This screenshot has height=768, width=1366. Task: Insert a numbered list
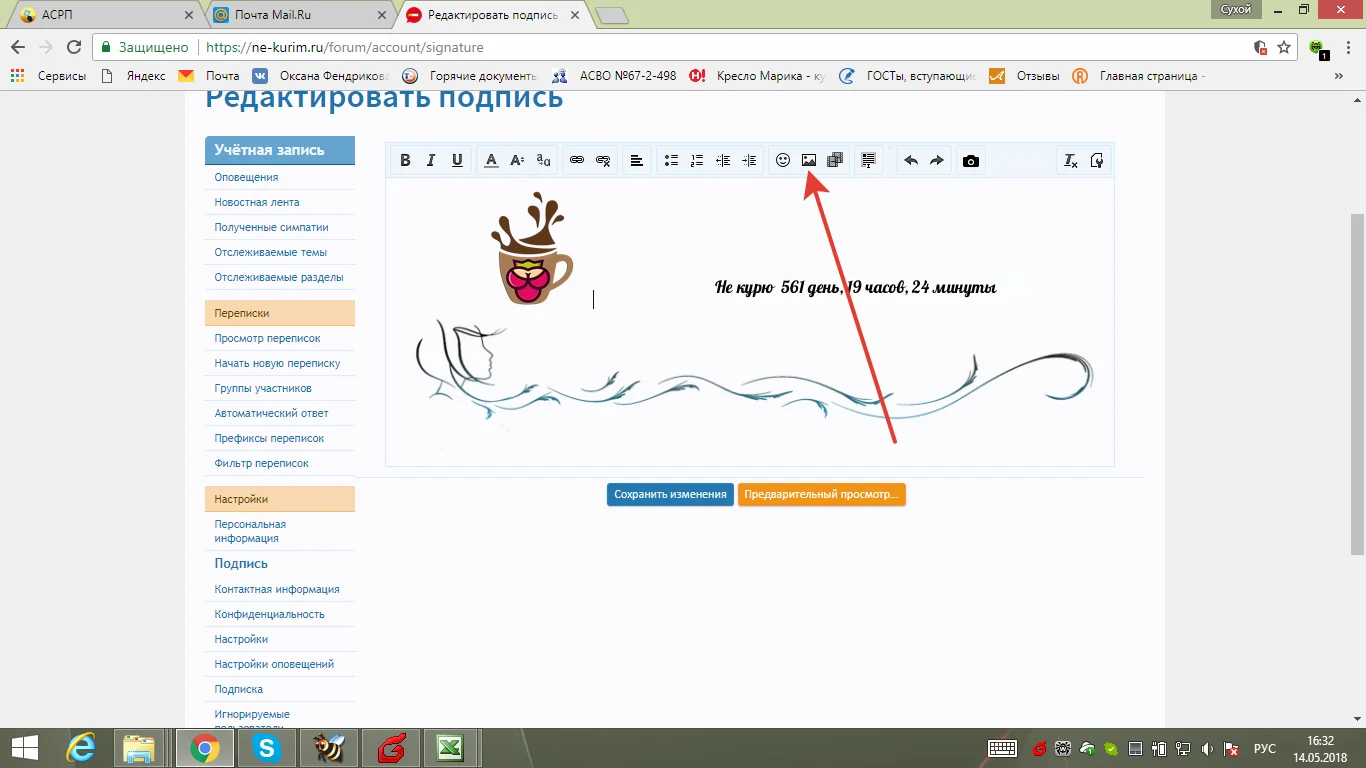click(697, 161)
